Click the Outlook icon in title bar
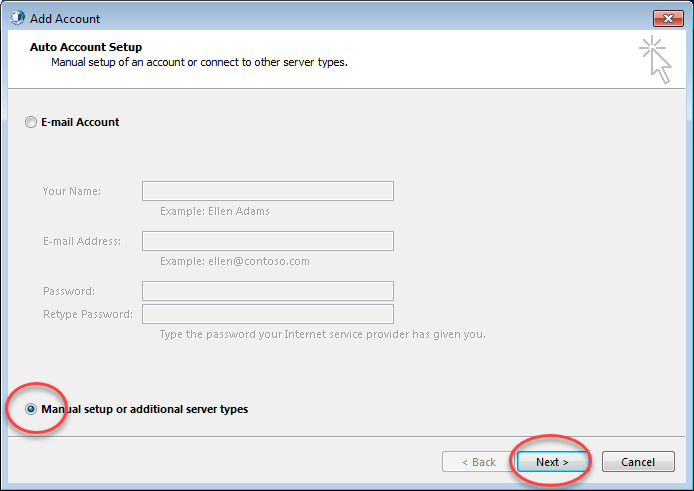Viewport: 694px width, 491px height. [x=18, y=18]
